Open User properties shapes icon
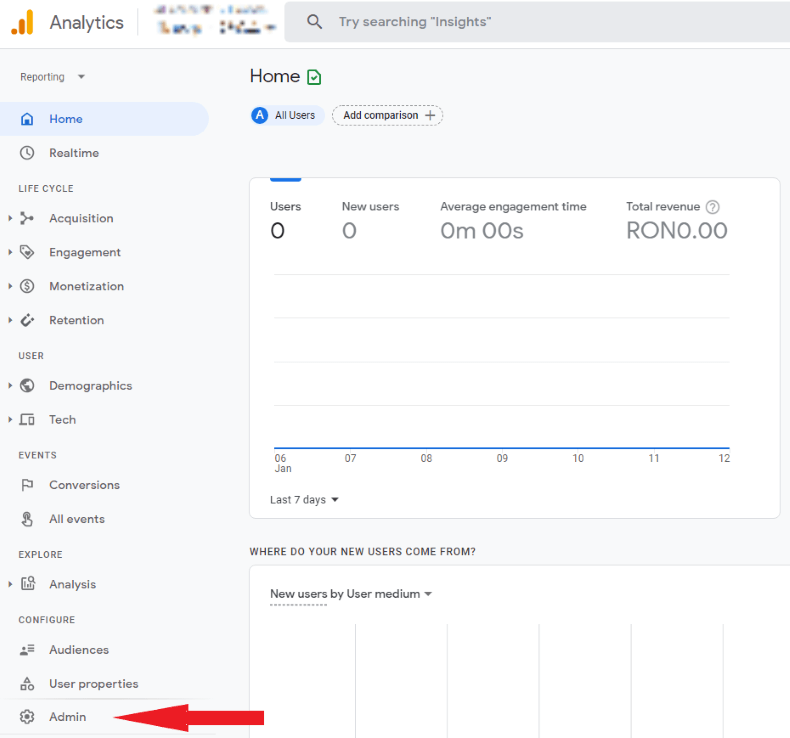 27,684
